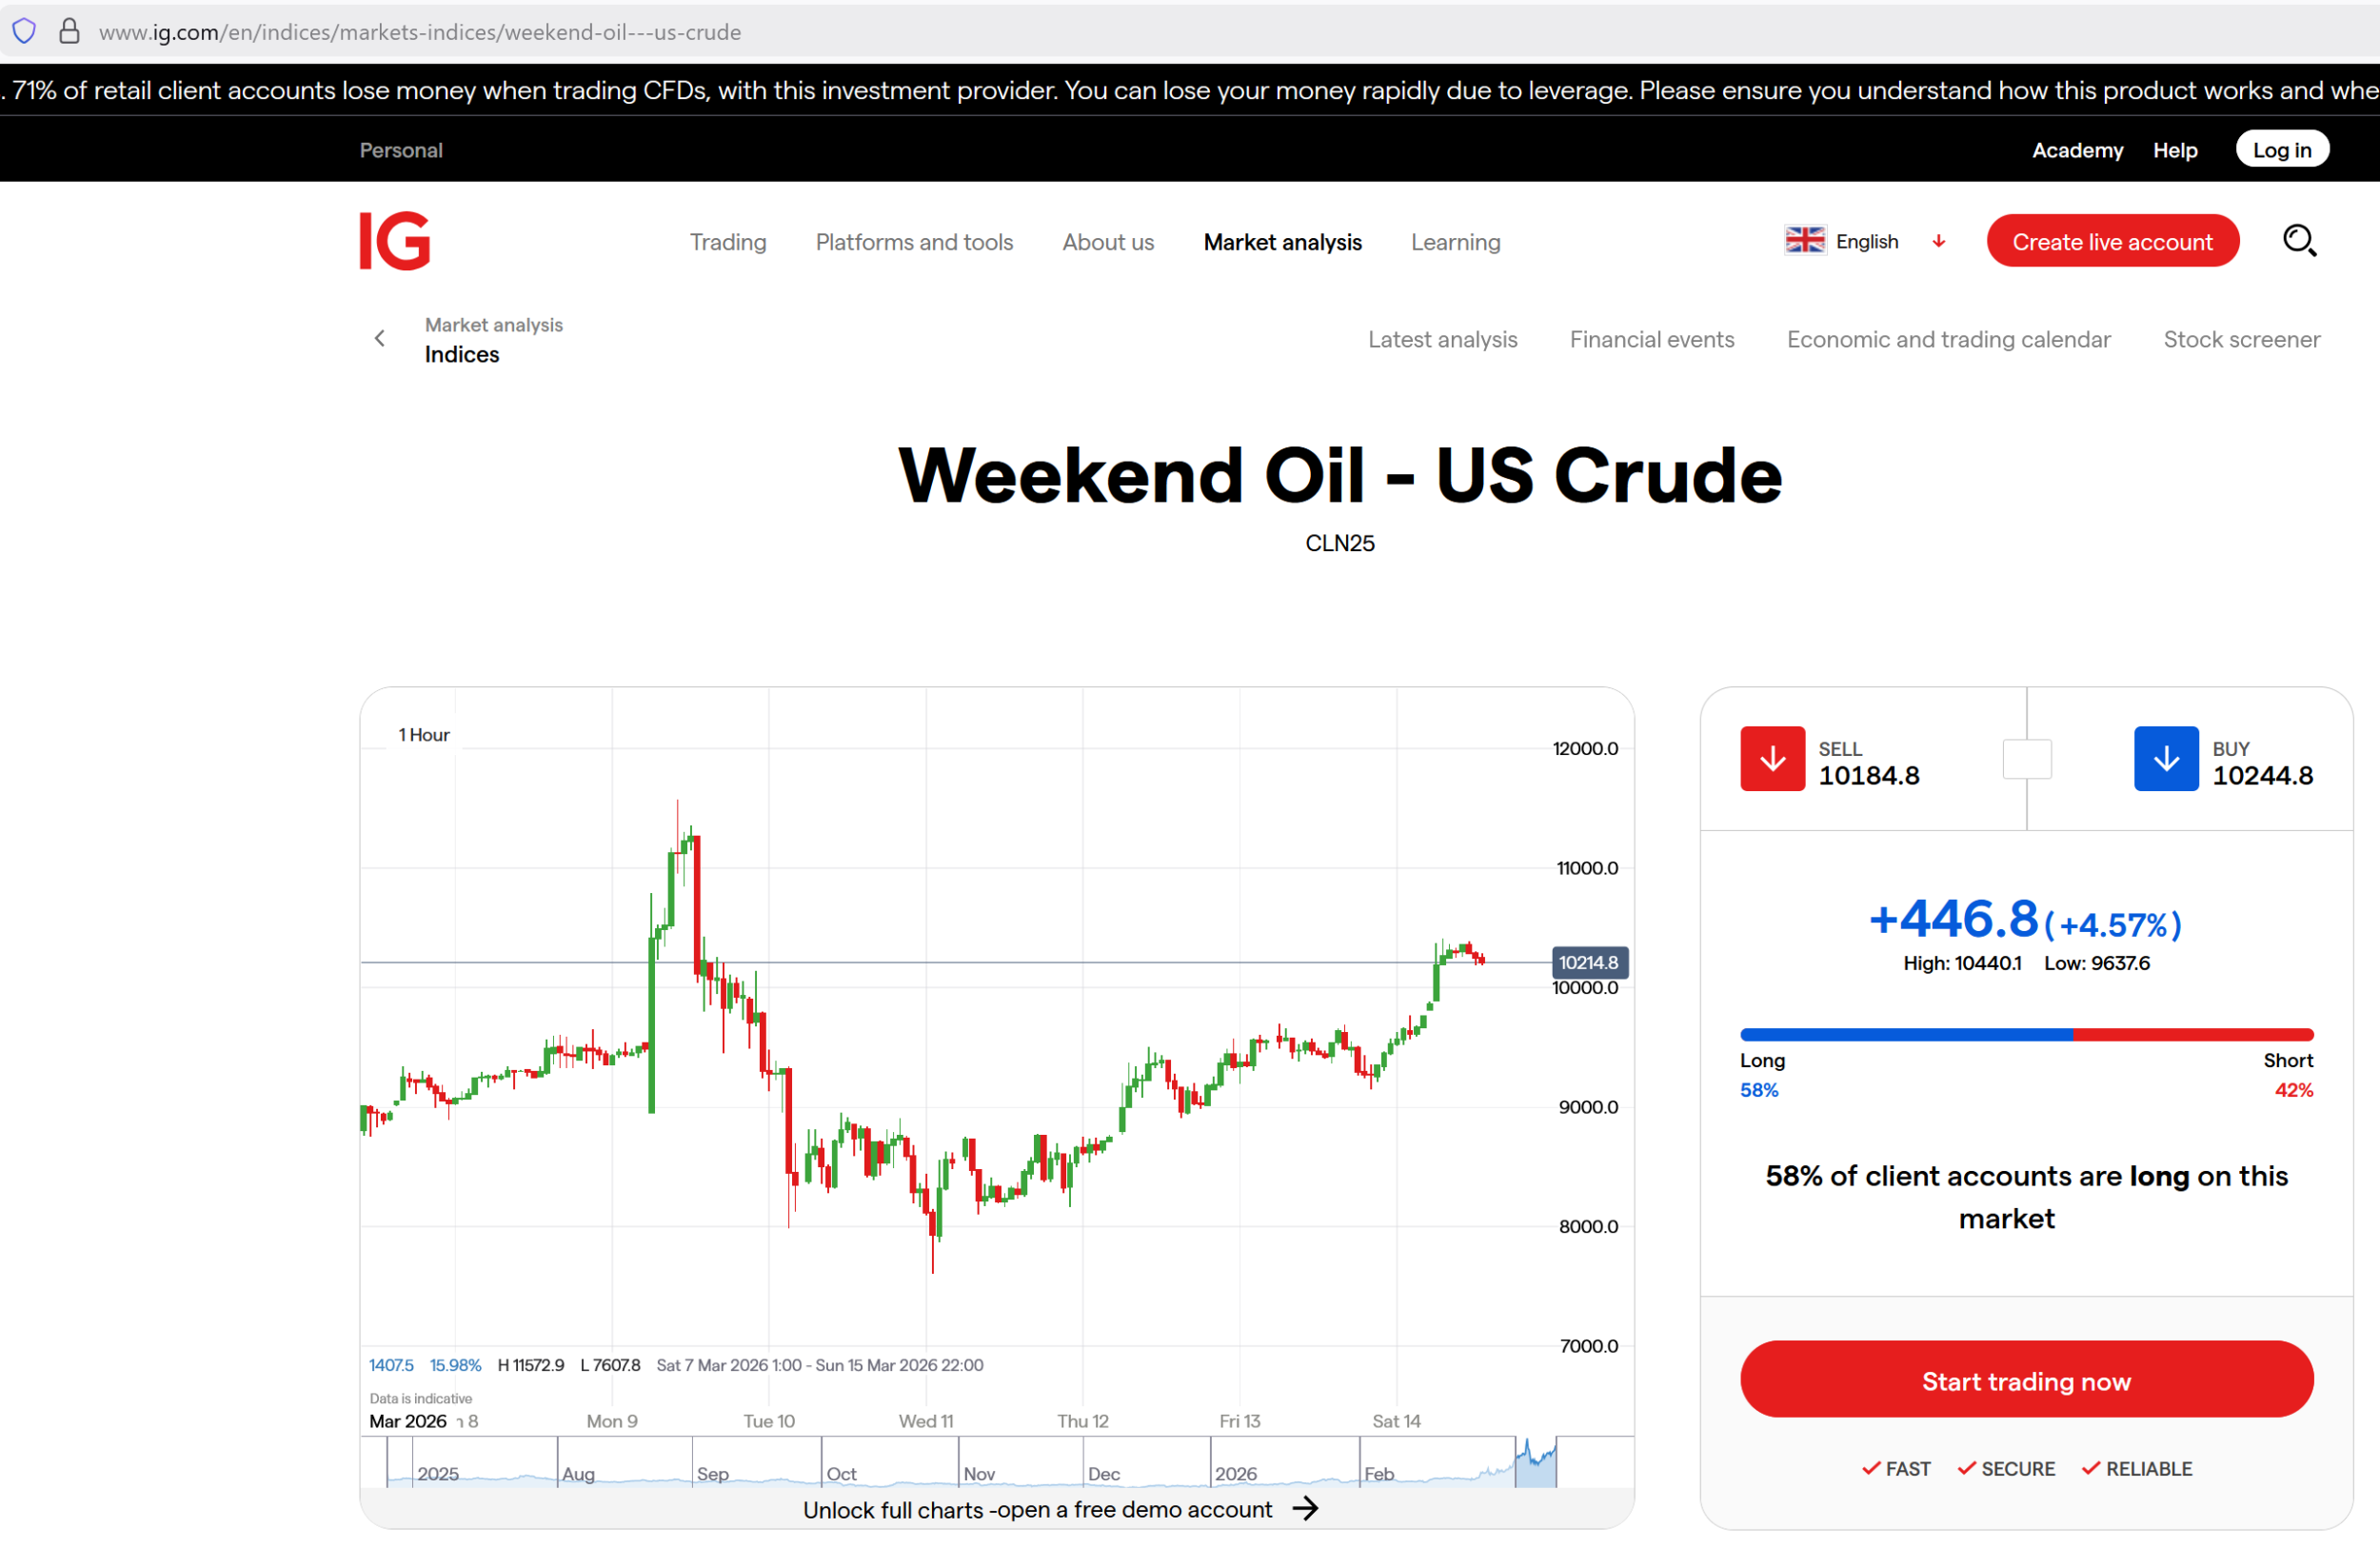Click the IG logo
The image size is (2380, 1548).
click(395, 241)
